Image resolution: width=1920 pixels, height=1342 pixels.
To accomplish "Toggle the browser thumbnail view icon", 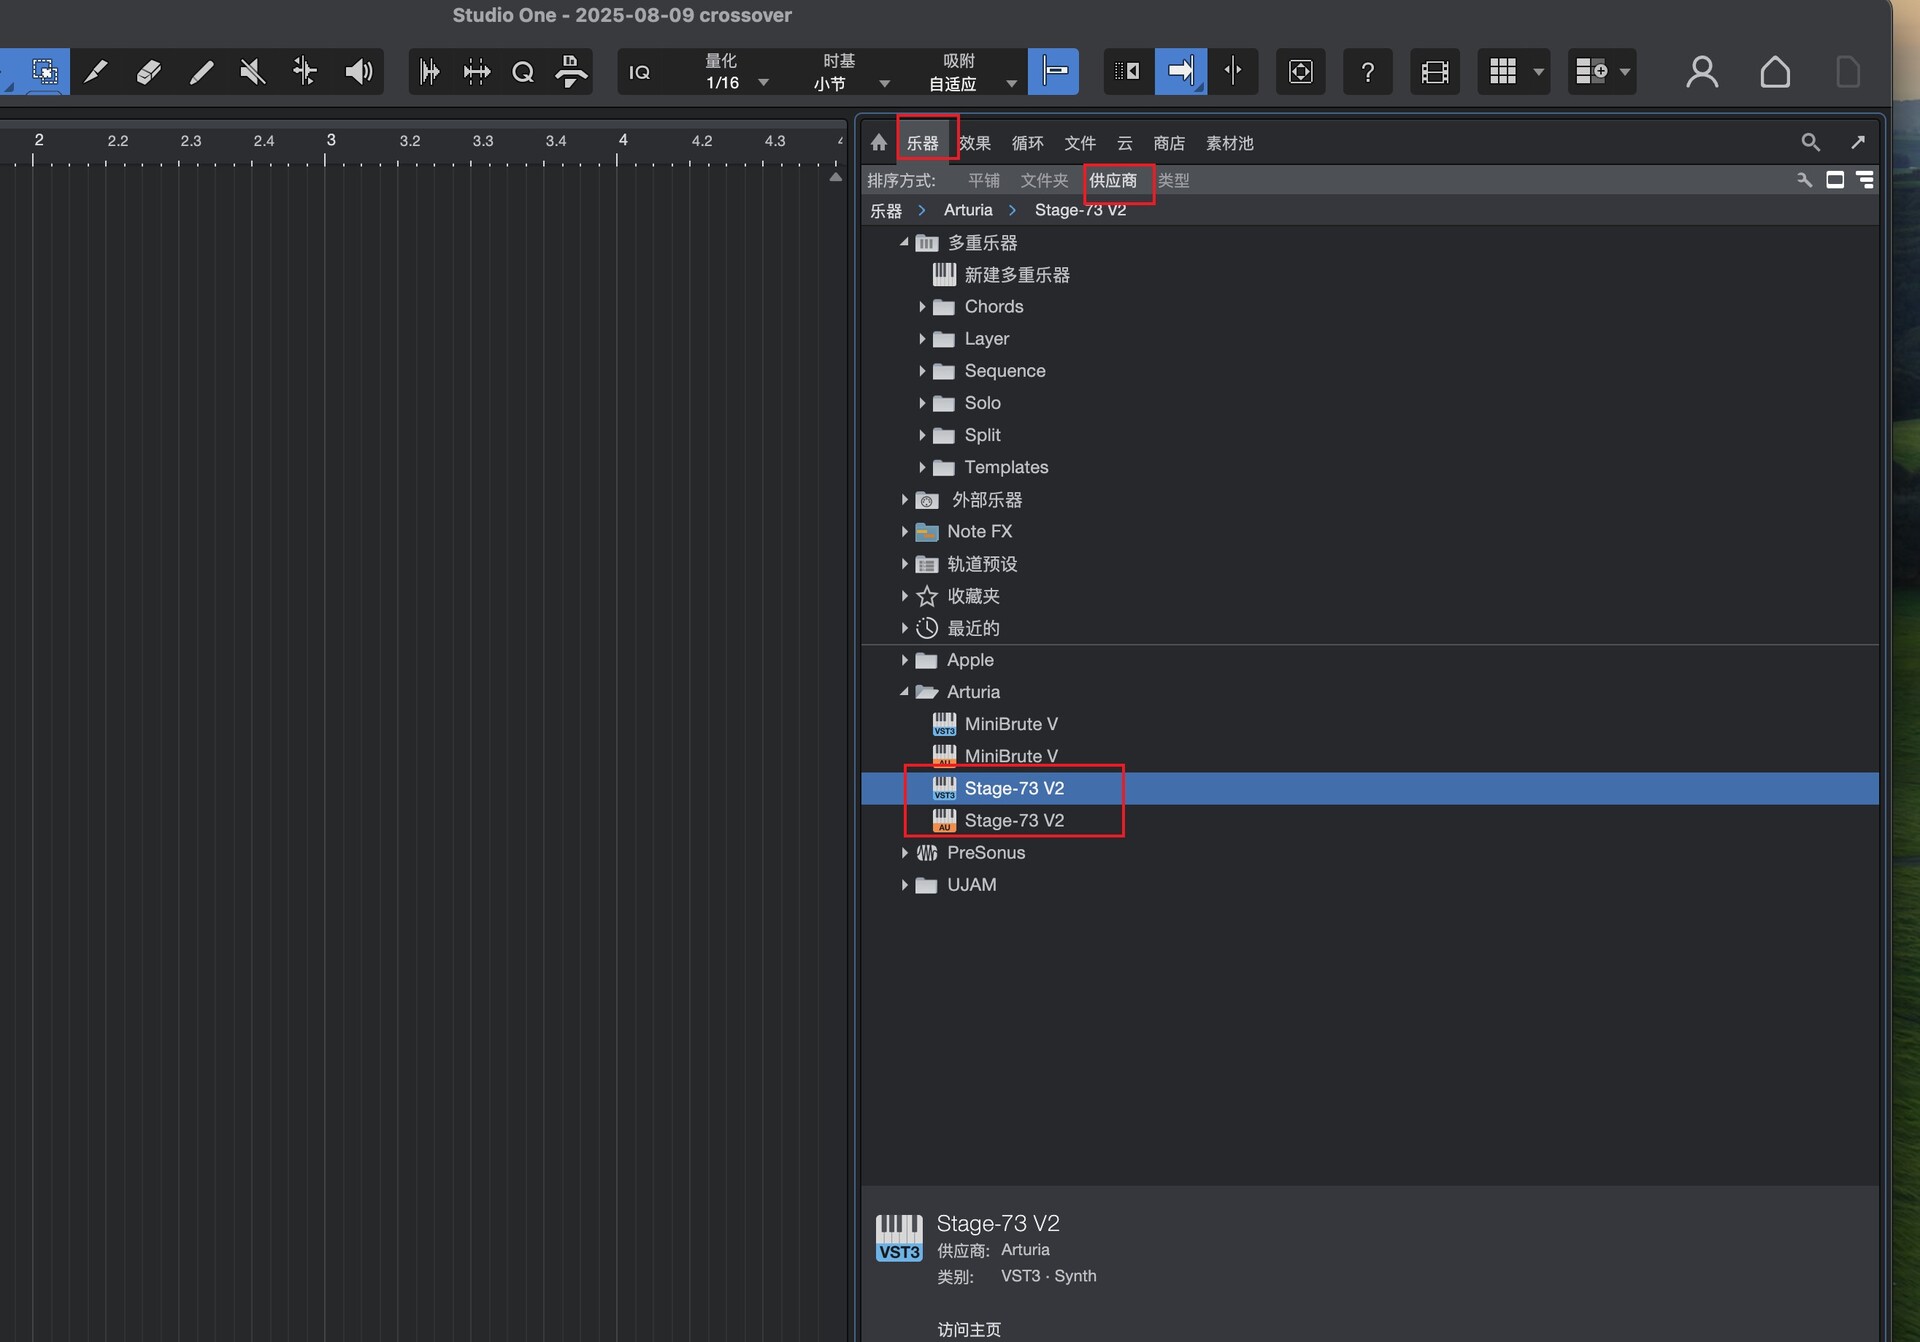I will pos(1835,180).
